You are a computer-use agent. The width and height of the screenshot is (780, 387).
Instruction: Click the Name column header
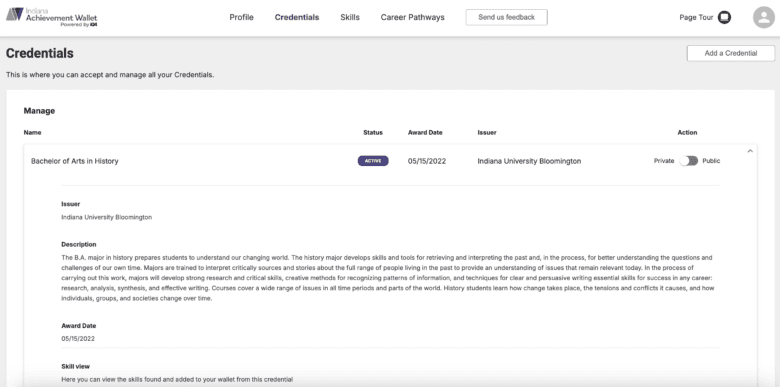[32, 133]
